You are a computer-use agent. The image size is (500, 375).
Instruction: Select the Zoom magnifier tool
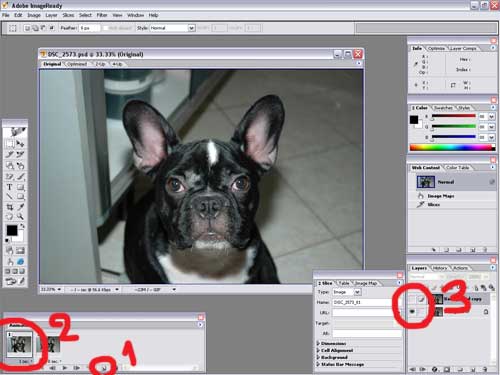pos(20,217)
